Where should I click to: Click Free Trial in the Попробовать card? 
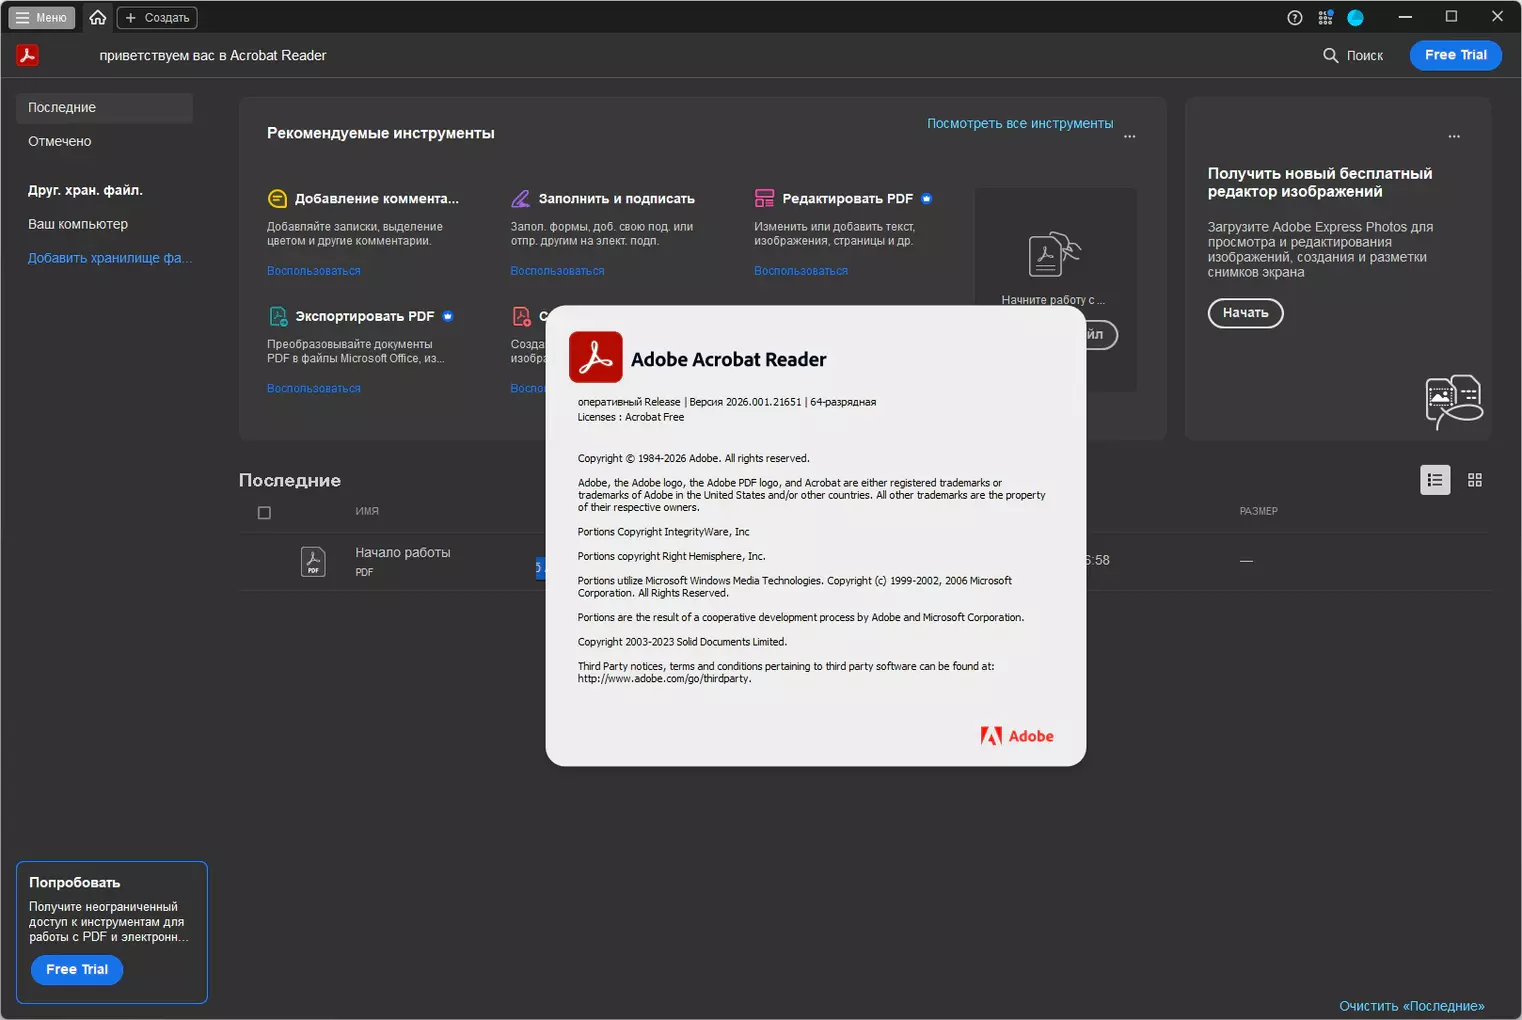[77, 970]
